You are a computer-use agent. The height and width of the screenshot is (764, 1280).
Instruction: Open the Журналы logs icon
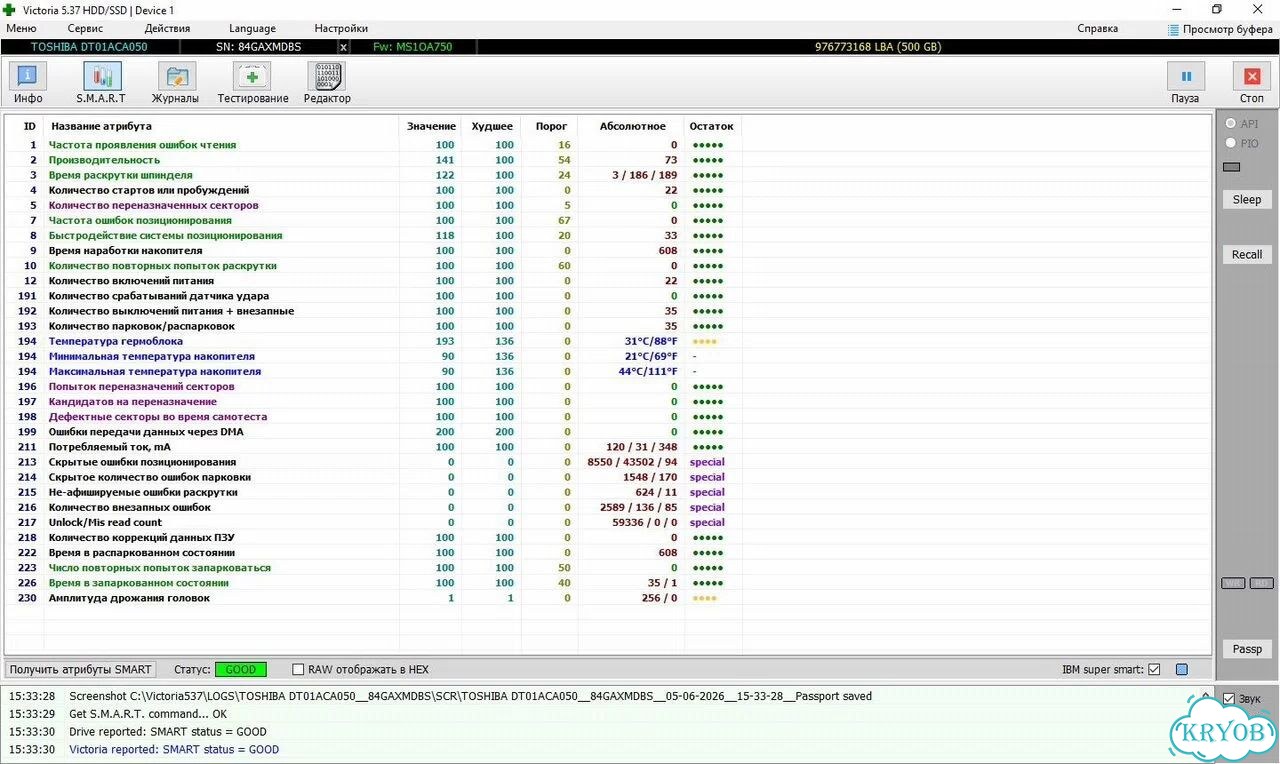[x=176, y=76]
